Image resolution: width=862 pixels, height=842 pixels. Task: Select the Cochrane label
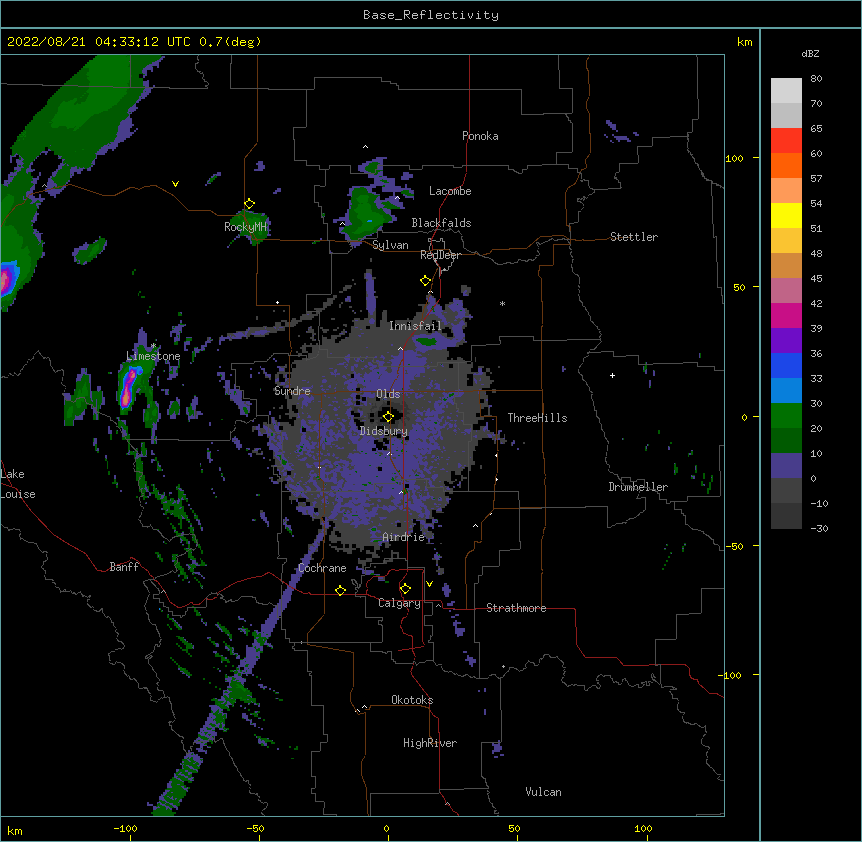pyautogui.click(x=322, y=568)
